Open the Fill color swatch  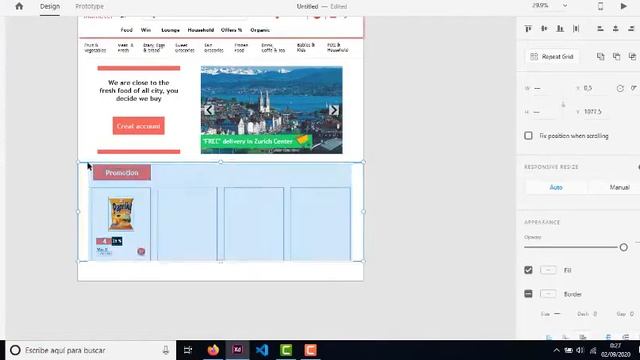click(548, 270)
